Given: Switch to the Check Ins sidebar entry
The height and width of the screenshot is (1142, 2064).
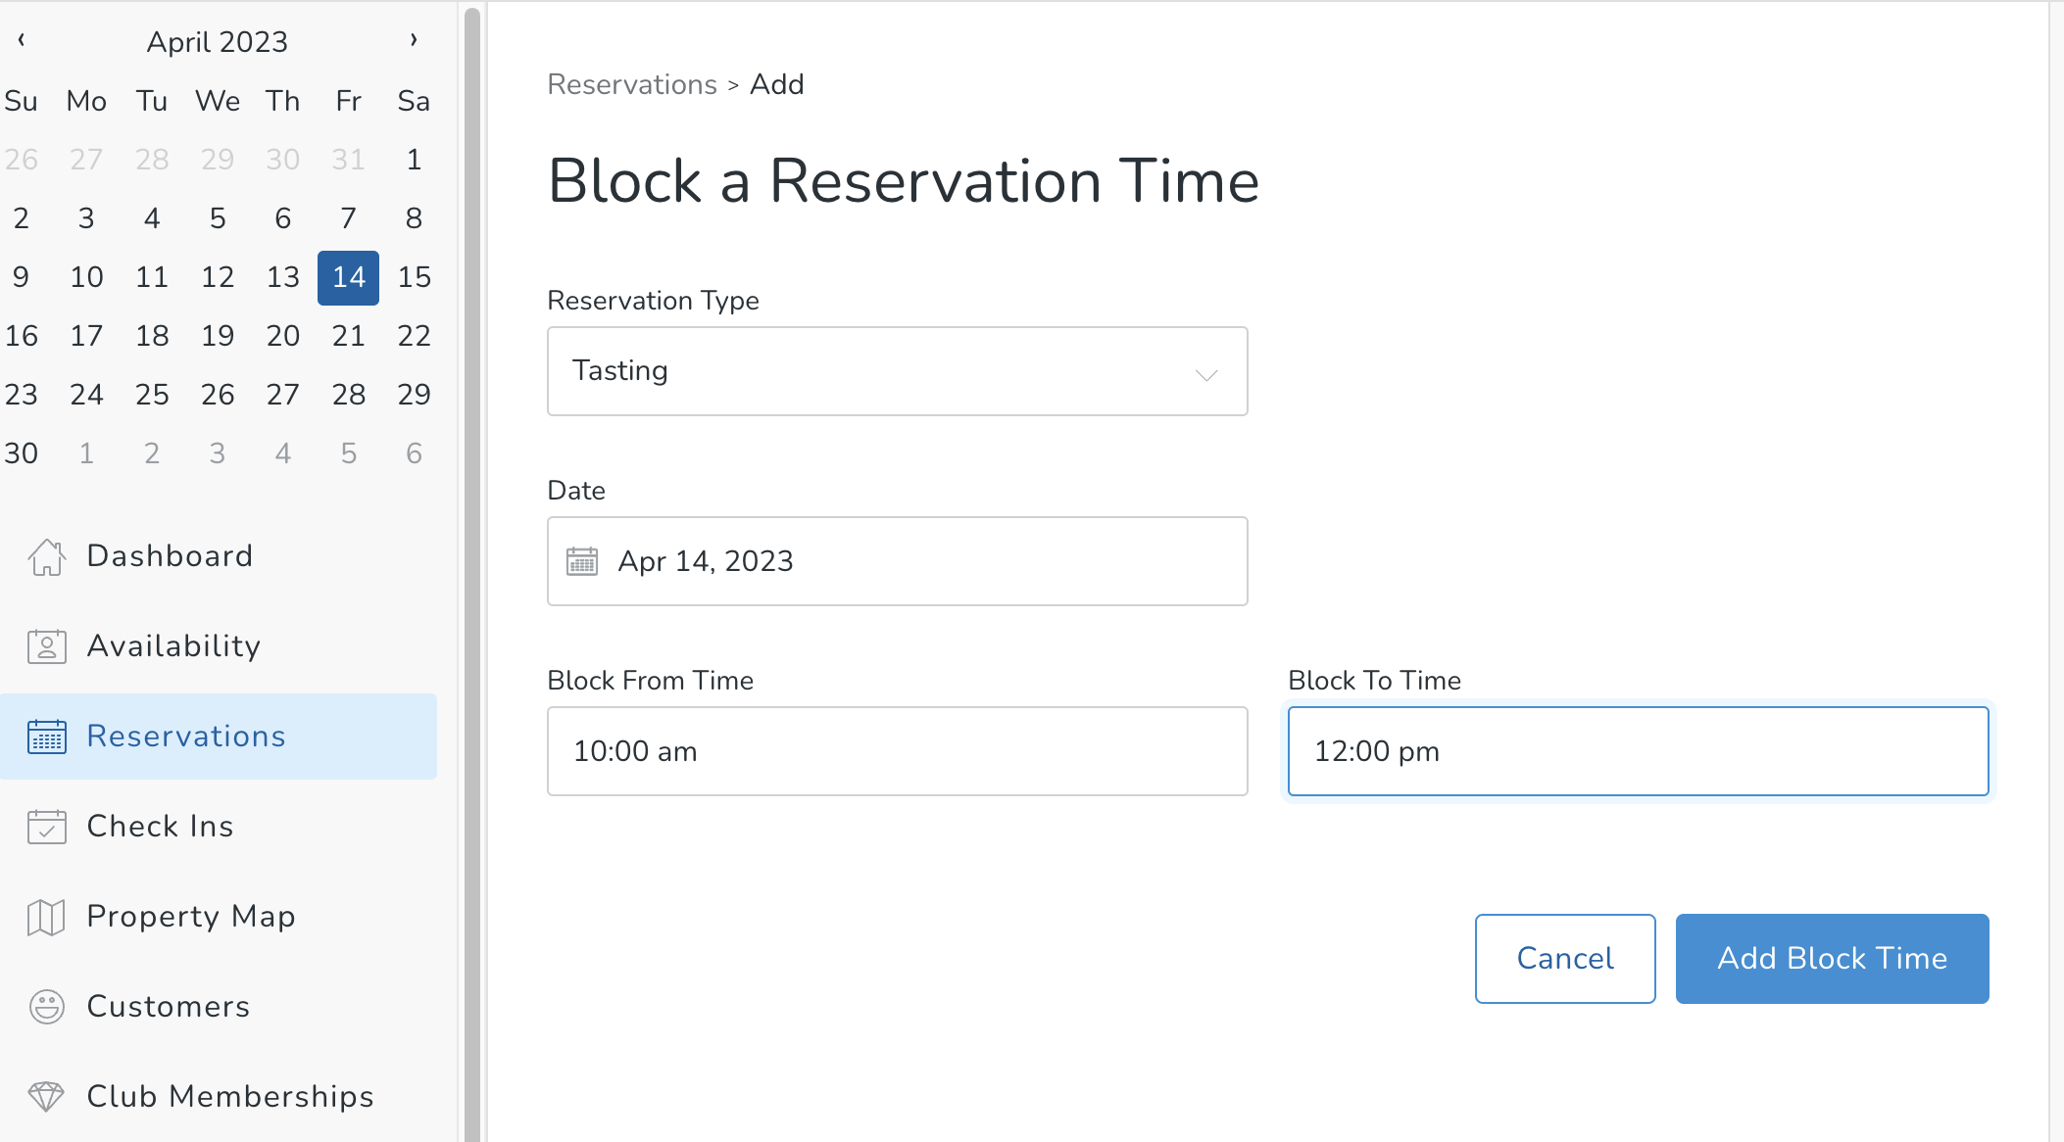Looking at the screenshot, I should pyautogui.click(x=160, y=826).
